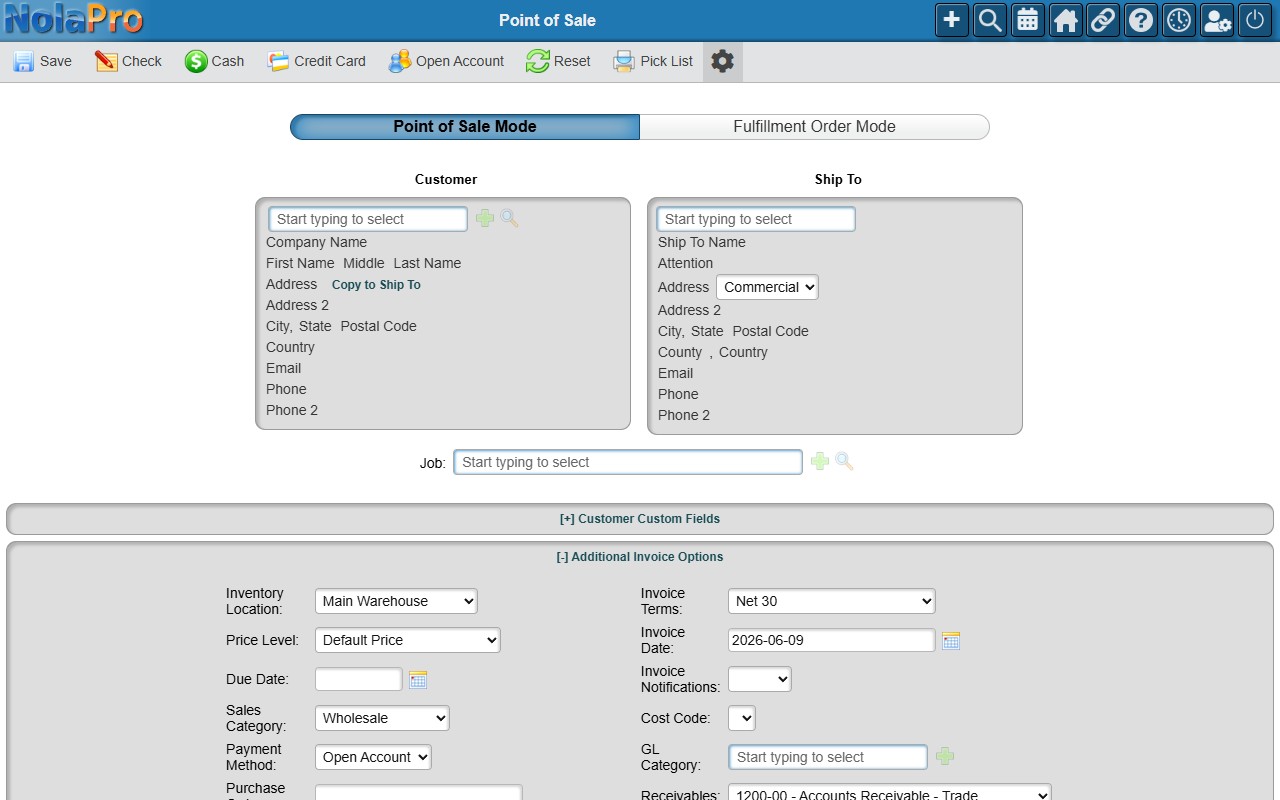Focus the Customer search field
Image resolution: width=1280 pixels, height=800 pixels.
368,219
